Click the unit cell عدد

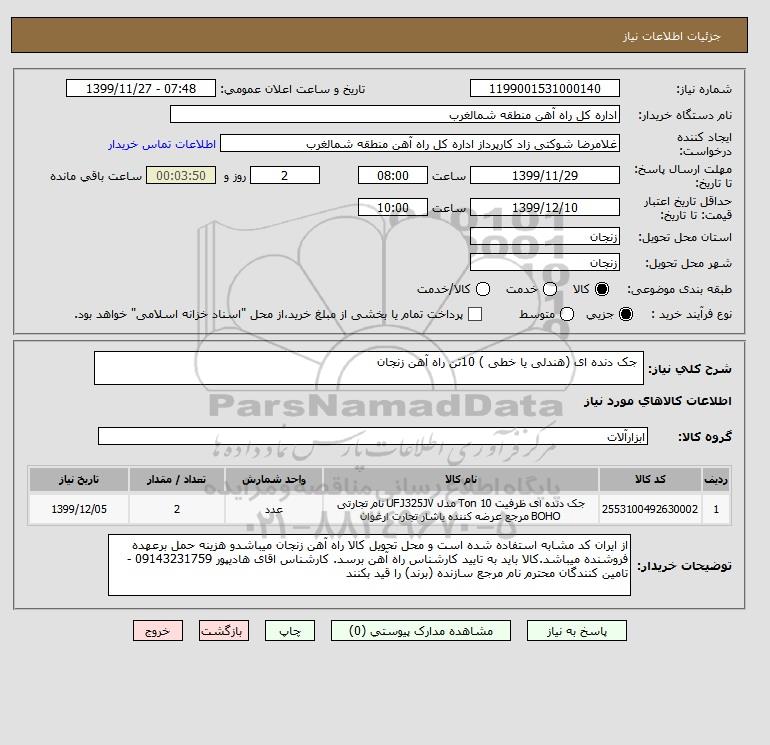[274, 510]
